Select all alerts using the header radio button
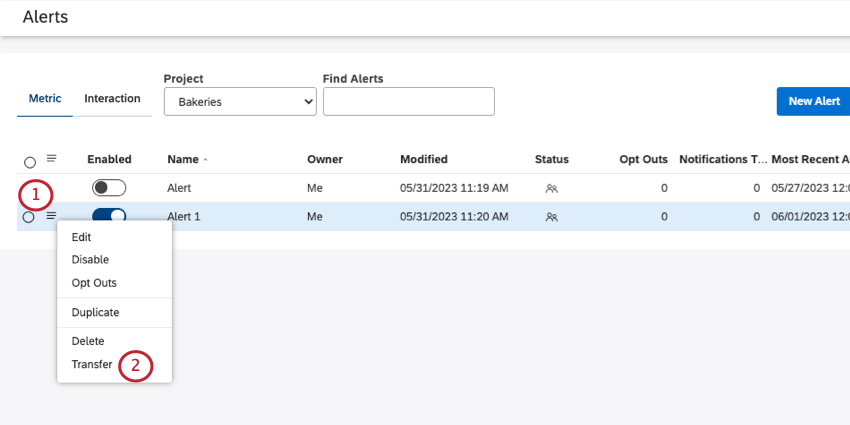 tap(30, 162)
